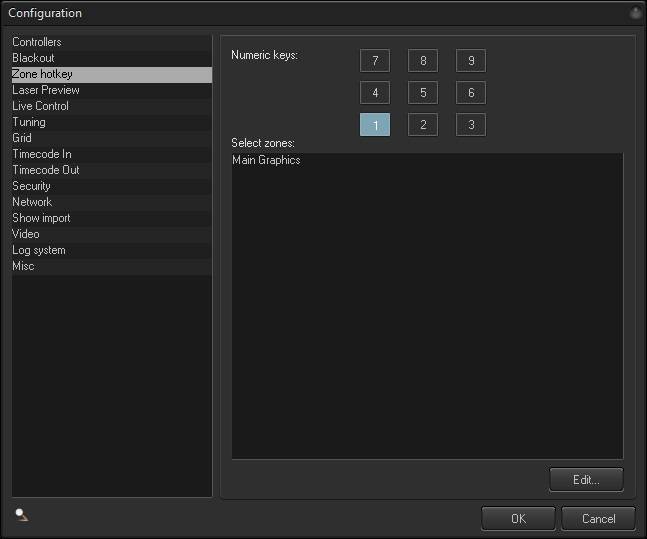Switch to Laser Preview settings
The width and height of the screenshot is (647, 539).
tap(46, 90)
